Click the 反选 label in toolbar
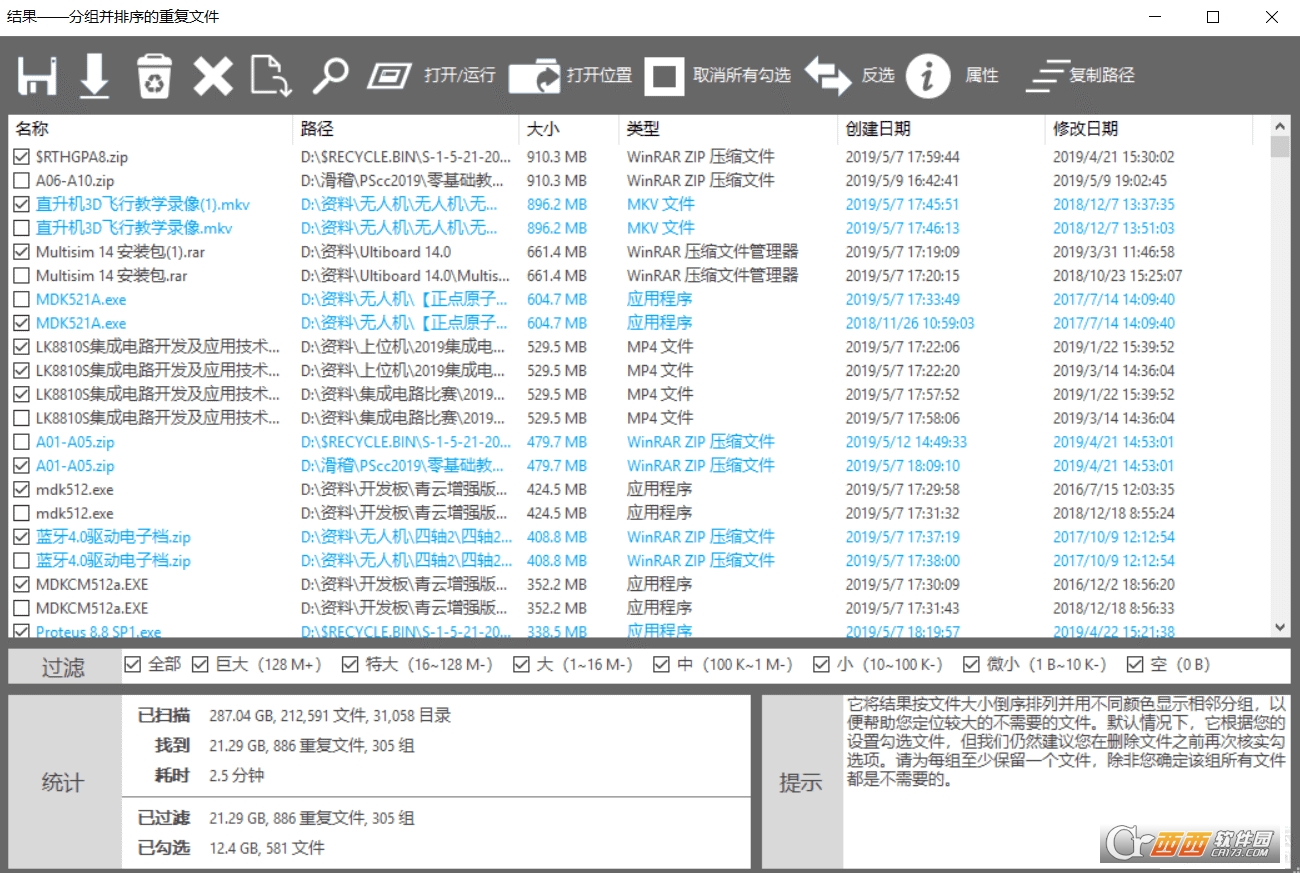The width and height of the screenshot is (1300, 873). tap(878, 76)
